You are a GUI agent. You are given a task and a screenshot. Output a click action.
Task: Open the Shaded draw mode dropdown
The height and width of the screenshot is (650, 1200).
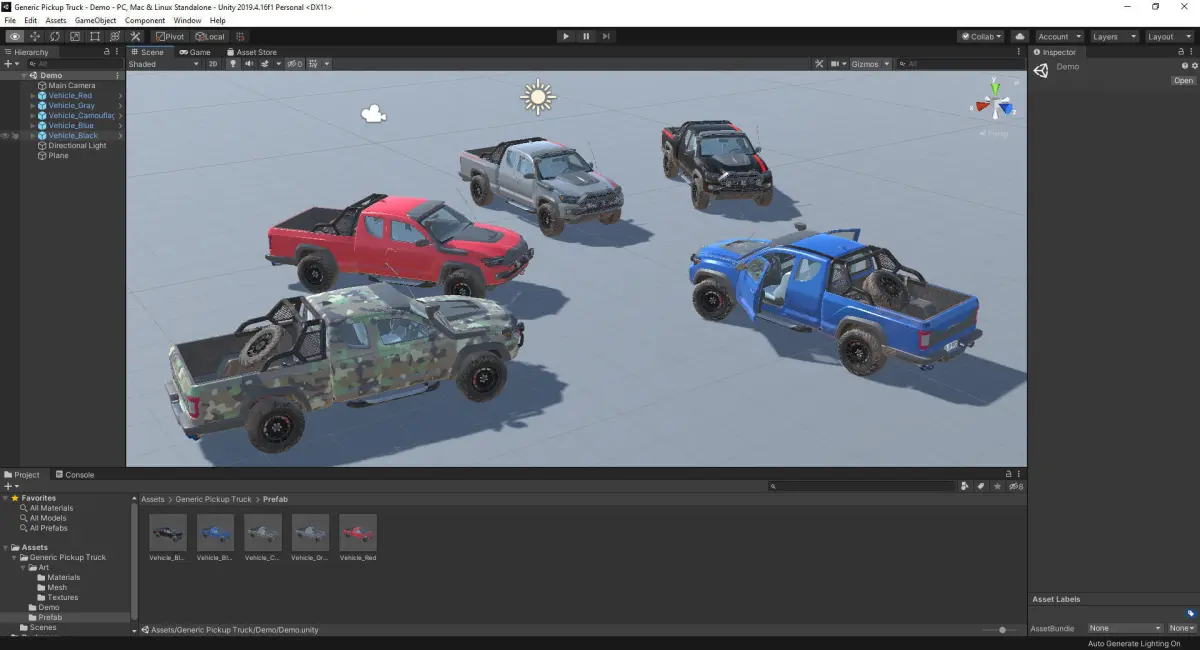[164, 64]
